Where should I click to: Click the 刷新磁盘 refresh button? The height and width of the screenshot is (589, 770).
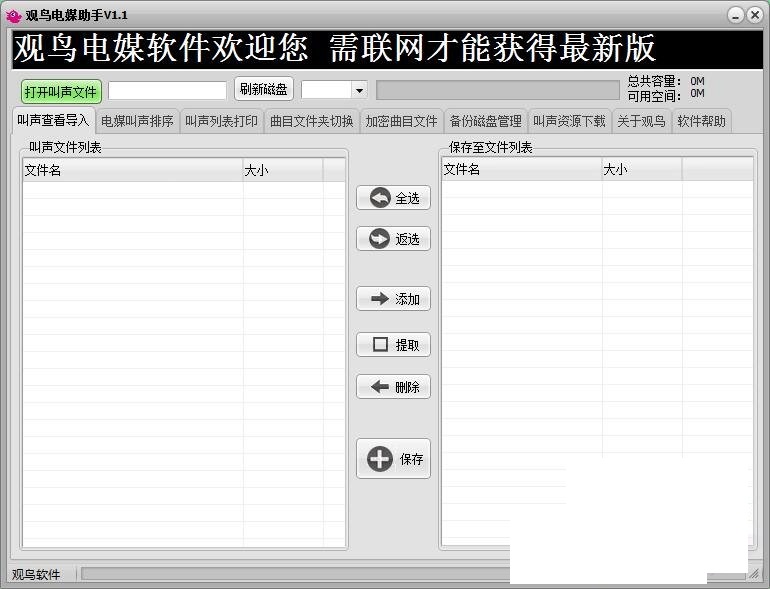click(264, 89)
